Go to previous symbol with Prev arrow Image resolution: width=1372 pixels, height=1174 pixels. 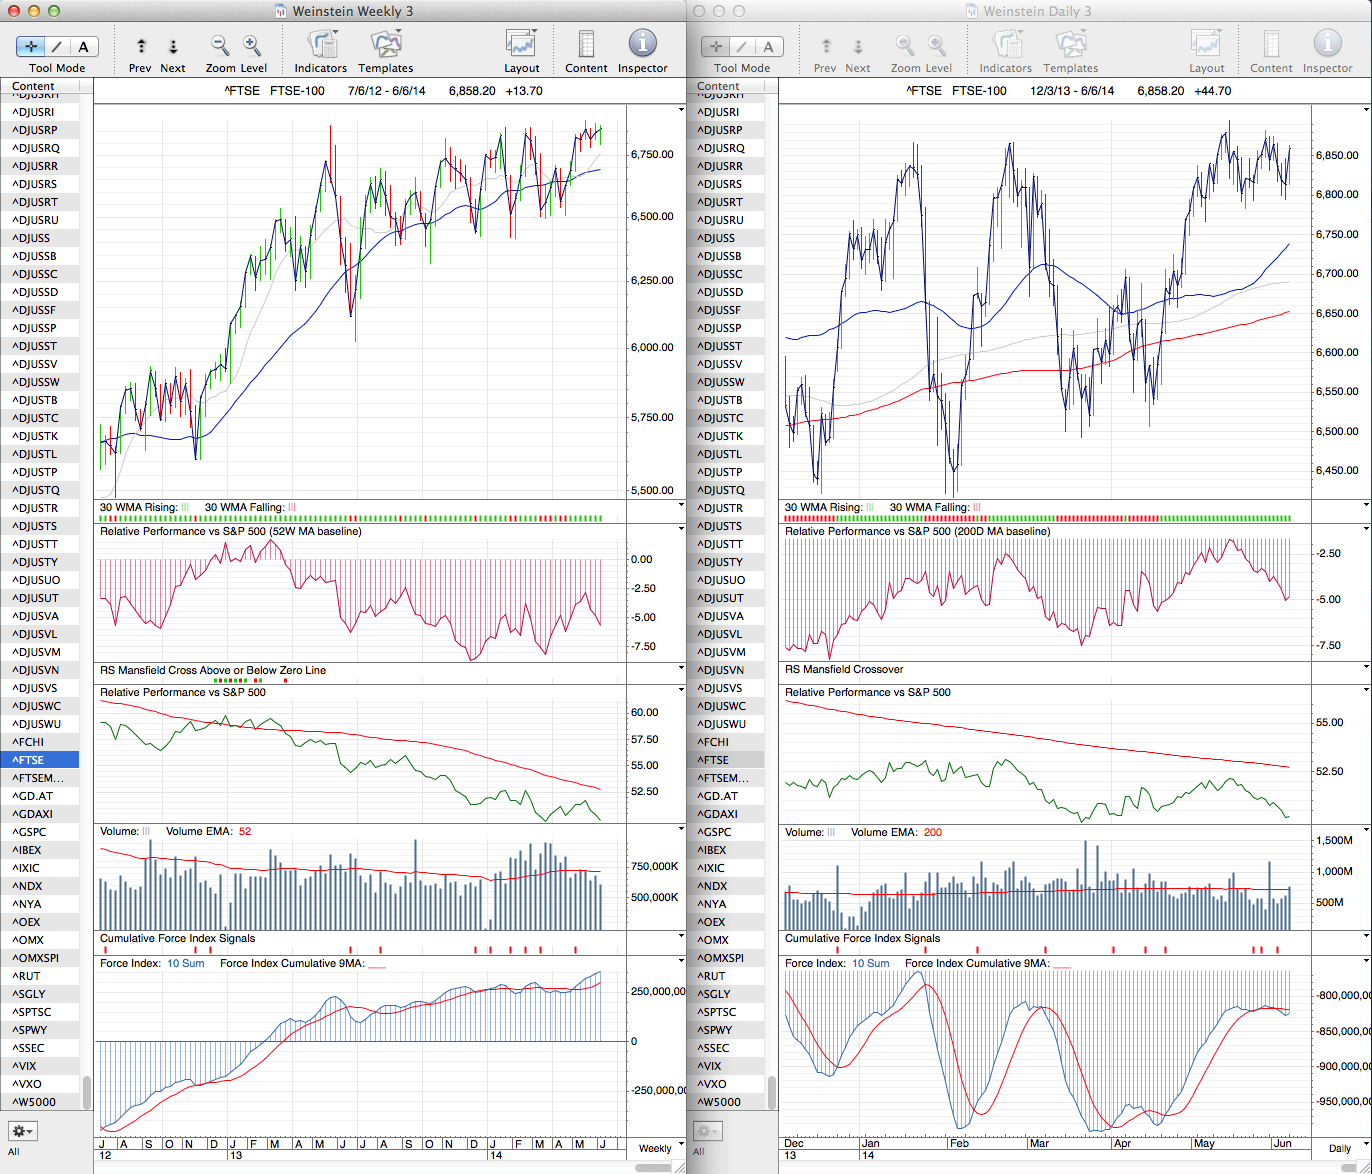(x=141, y=46)
